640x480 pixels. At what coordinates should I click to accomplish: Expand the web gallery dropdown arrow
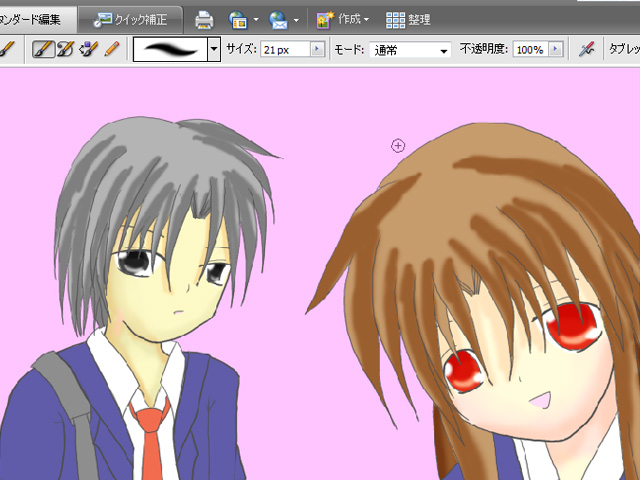pyautogui.click(x=256, y=20)
